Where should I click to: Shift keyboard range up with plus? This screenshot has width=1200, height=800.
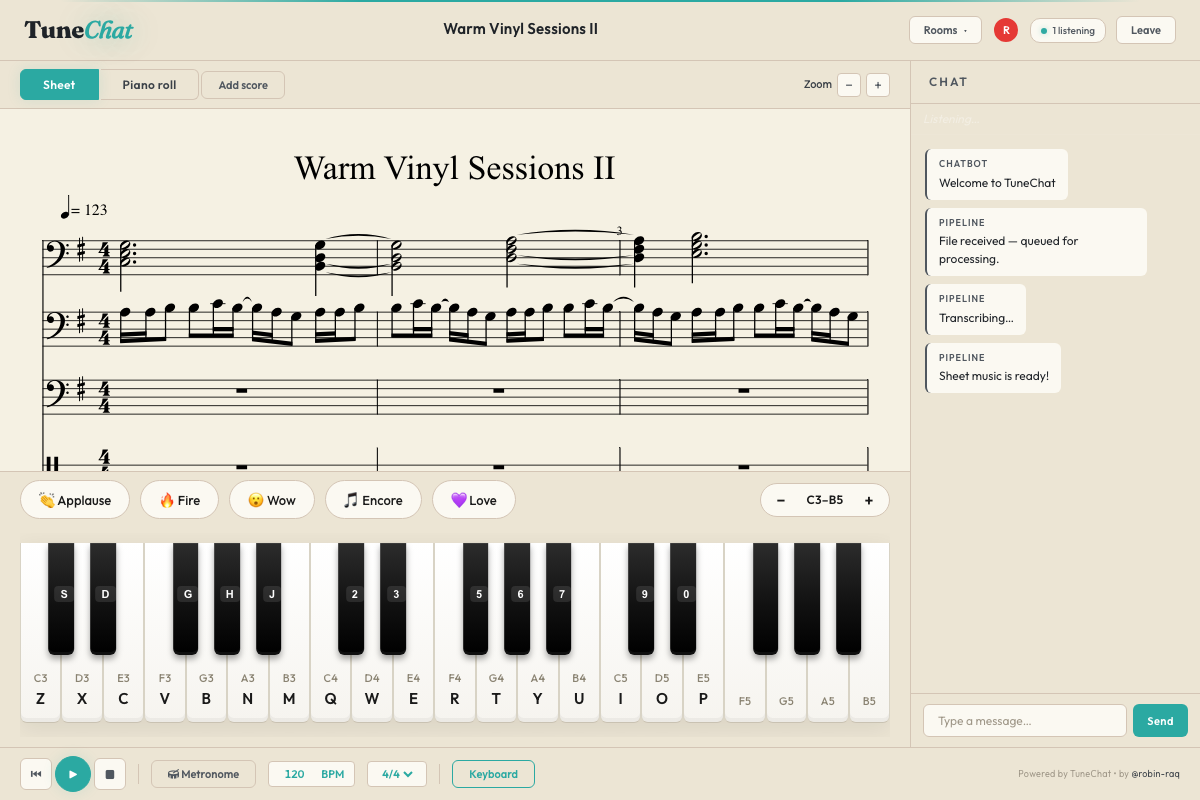click(869, 500)
